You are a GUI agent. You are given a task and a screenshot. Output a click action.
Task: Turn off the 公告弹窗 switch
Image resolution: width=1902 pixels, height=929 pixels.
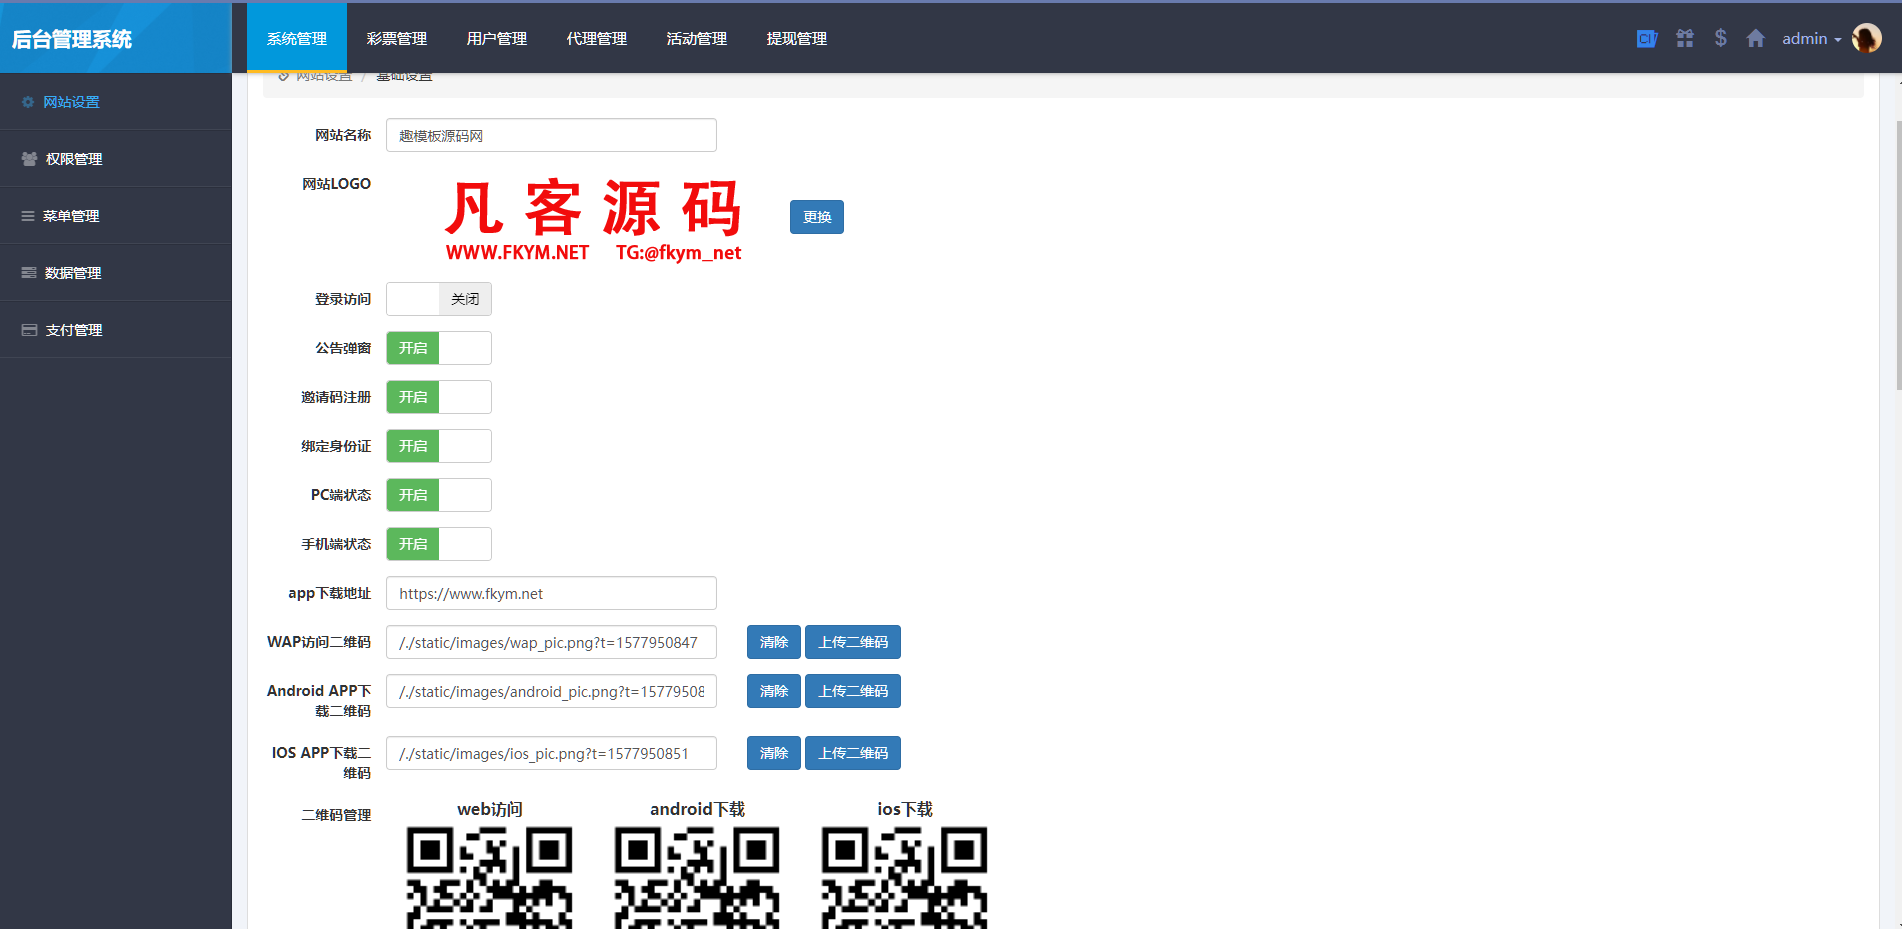tap(438, 347)
